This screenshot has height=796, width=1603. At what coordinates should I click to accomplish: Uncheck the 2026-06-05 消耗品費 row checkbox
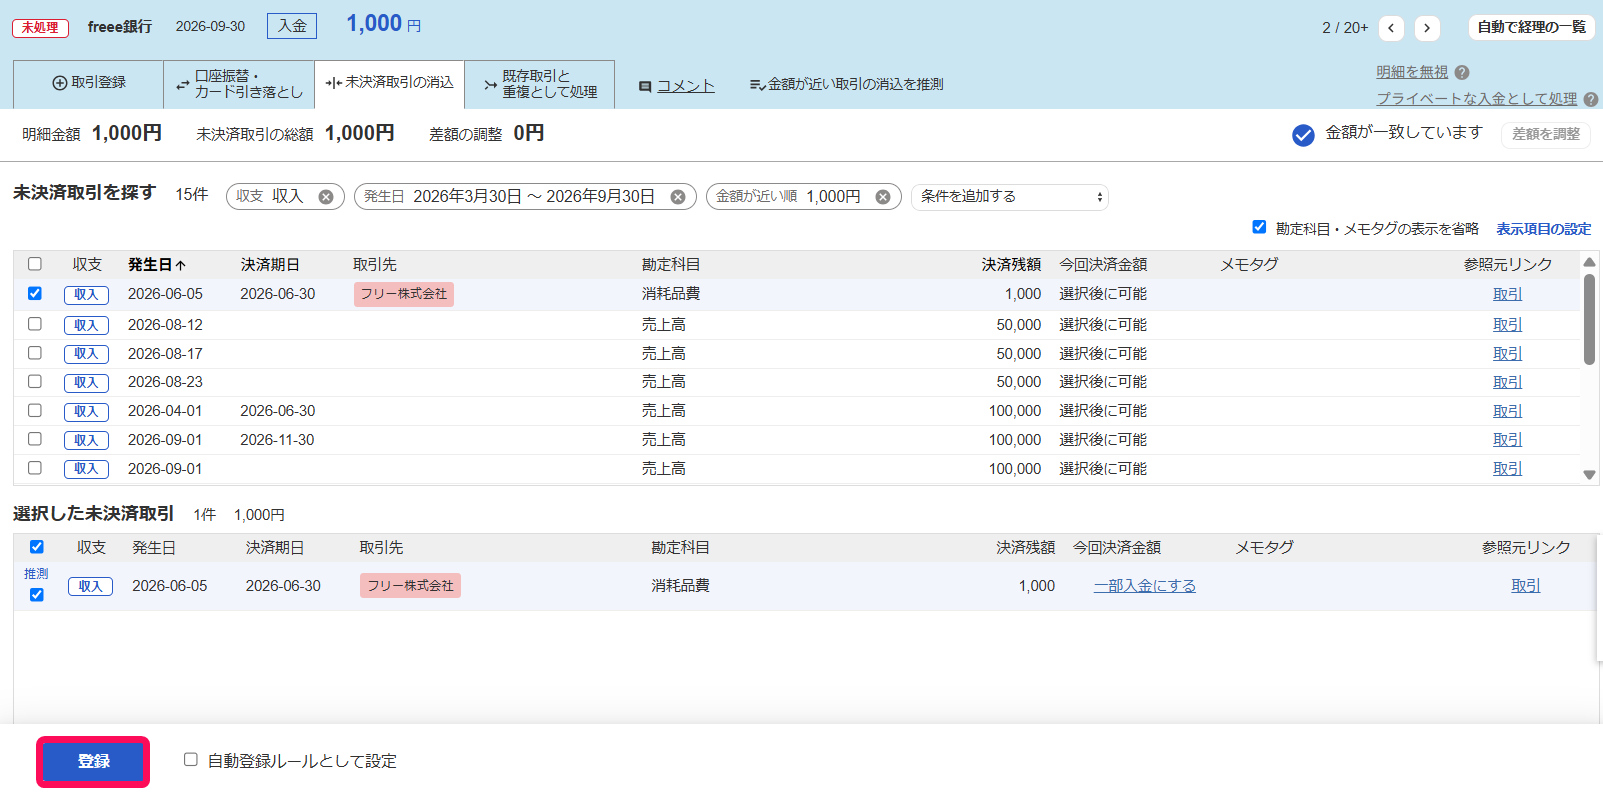[35, 293]
